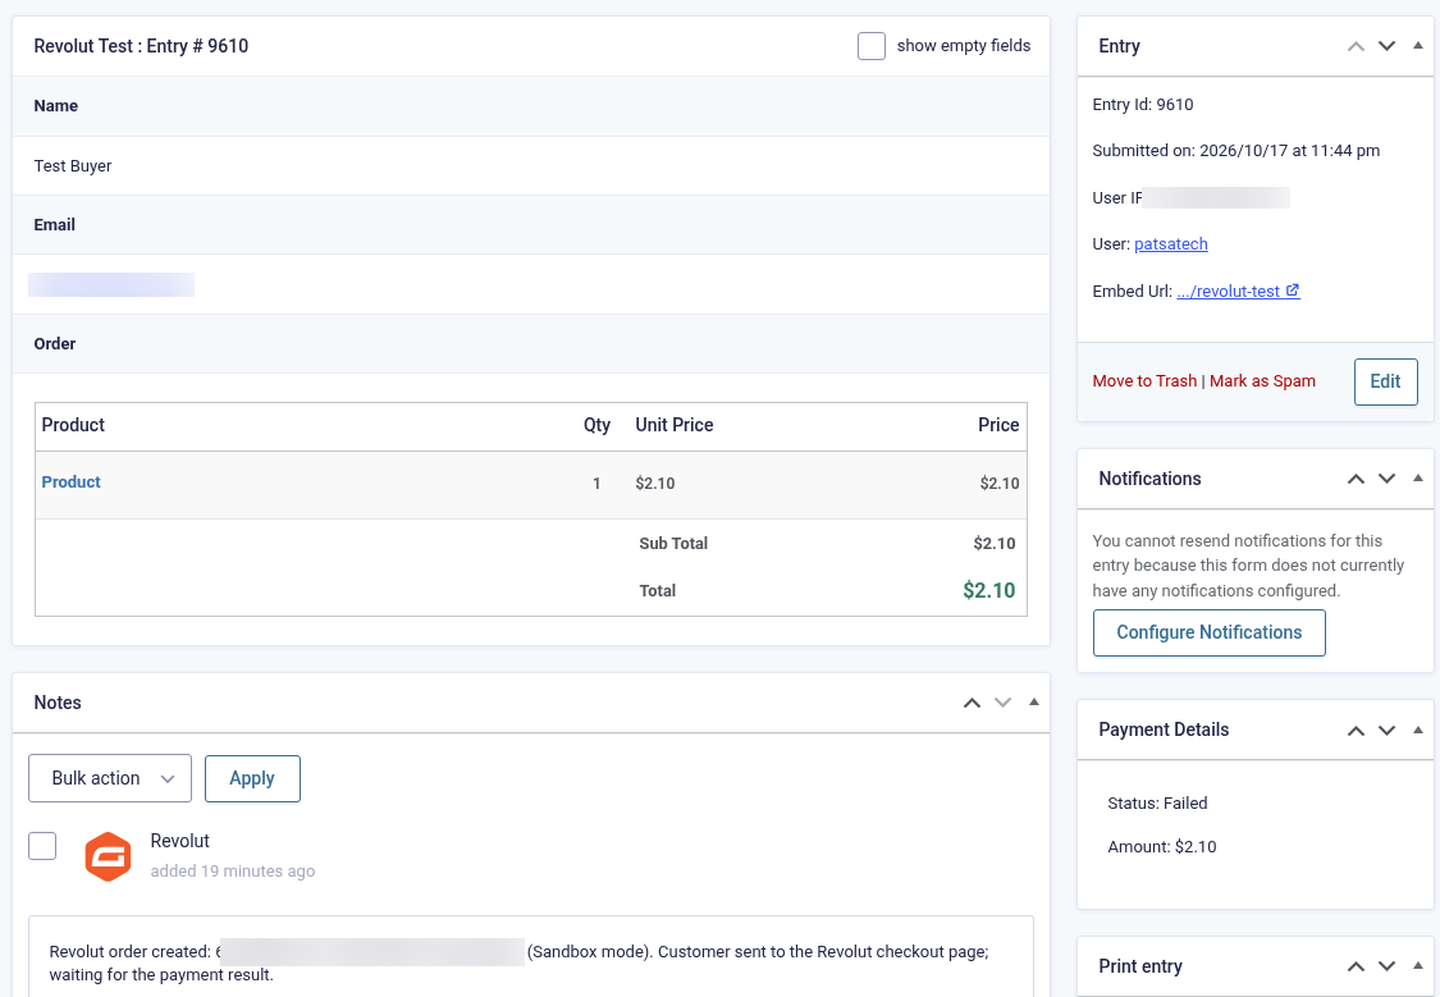Click the Revolut note avatar icon
The width and height of the screenshot is (1440, 997).
click(108, 857)
